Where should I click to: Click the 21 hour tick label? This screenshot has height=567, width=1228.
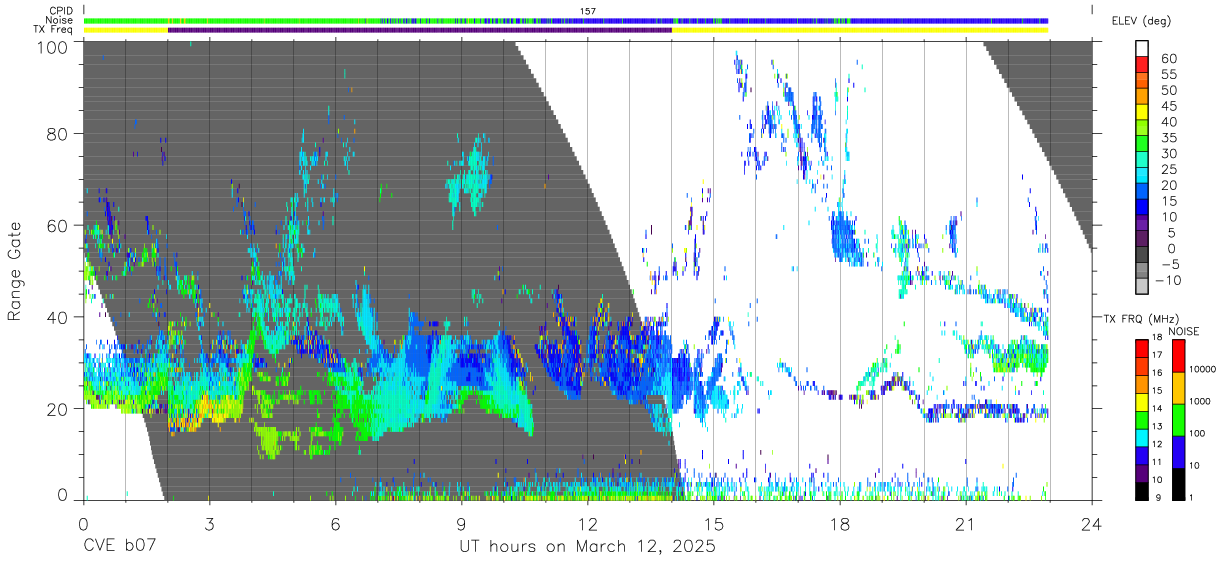[966, 525]
